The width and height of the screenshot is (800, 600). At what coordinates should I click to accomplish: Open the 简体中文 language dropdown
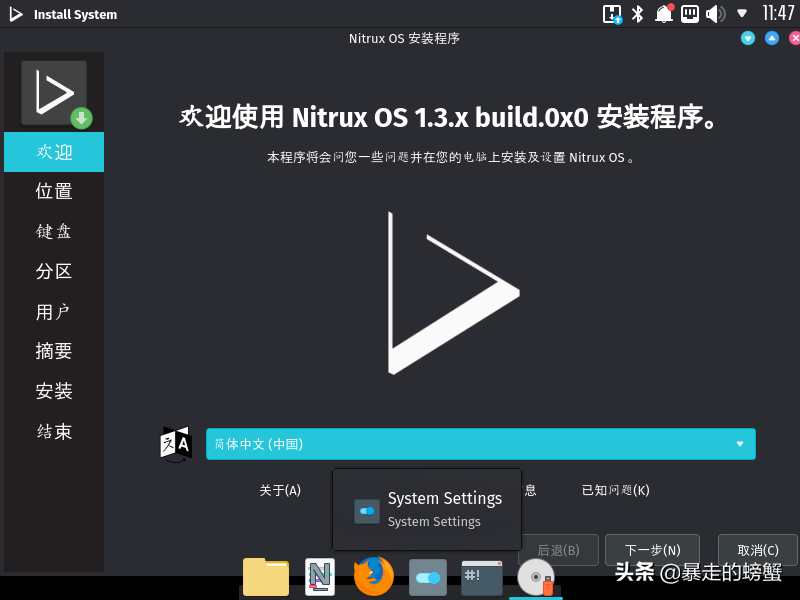[480, 444]
